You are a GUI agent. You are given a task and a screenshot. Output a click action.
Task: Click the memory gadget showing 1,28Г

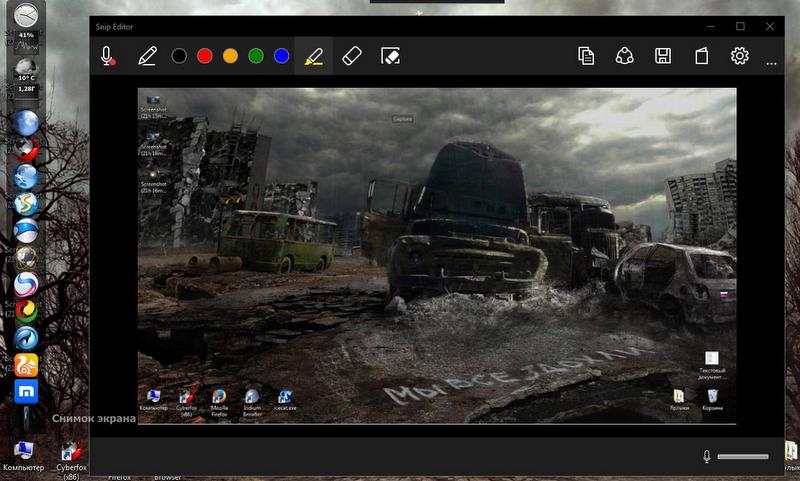coord(26,93)
